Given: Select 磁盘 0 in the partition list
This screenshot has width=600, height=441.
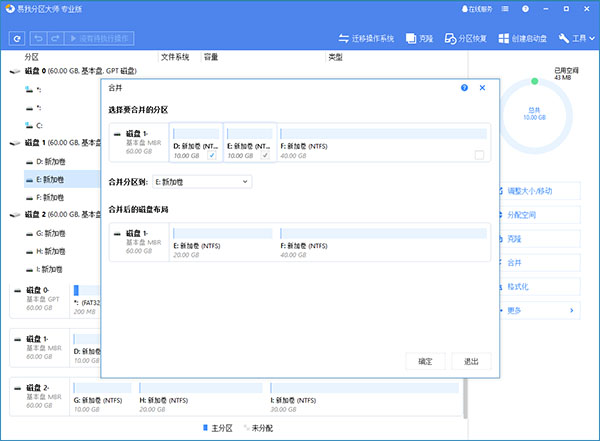Looking at the screenshot, I should (73, 71).
